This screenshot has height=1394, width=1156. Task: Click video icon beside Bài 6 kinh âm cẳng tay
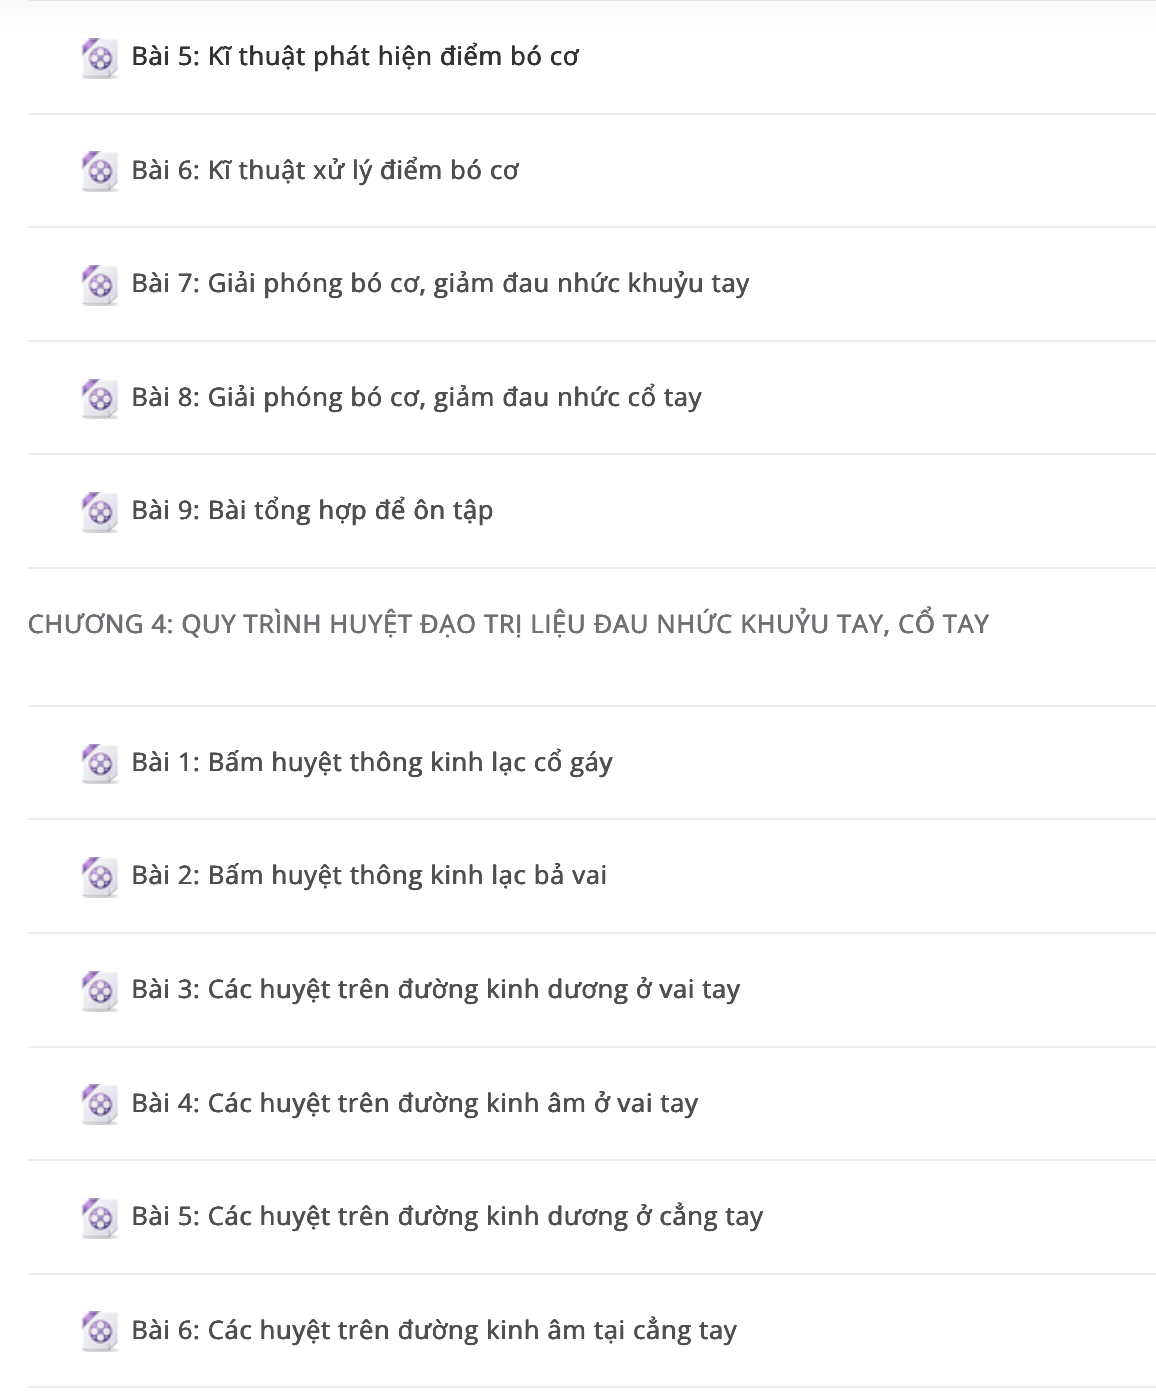coord(99,1331)
